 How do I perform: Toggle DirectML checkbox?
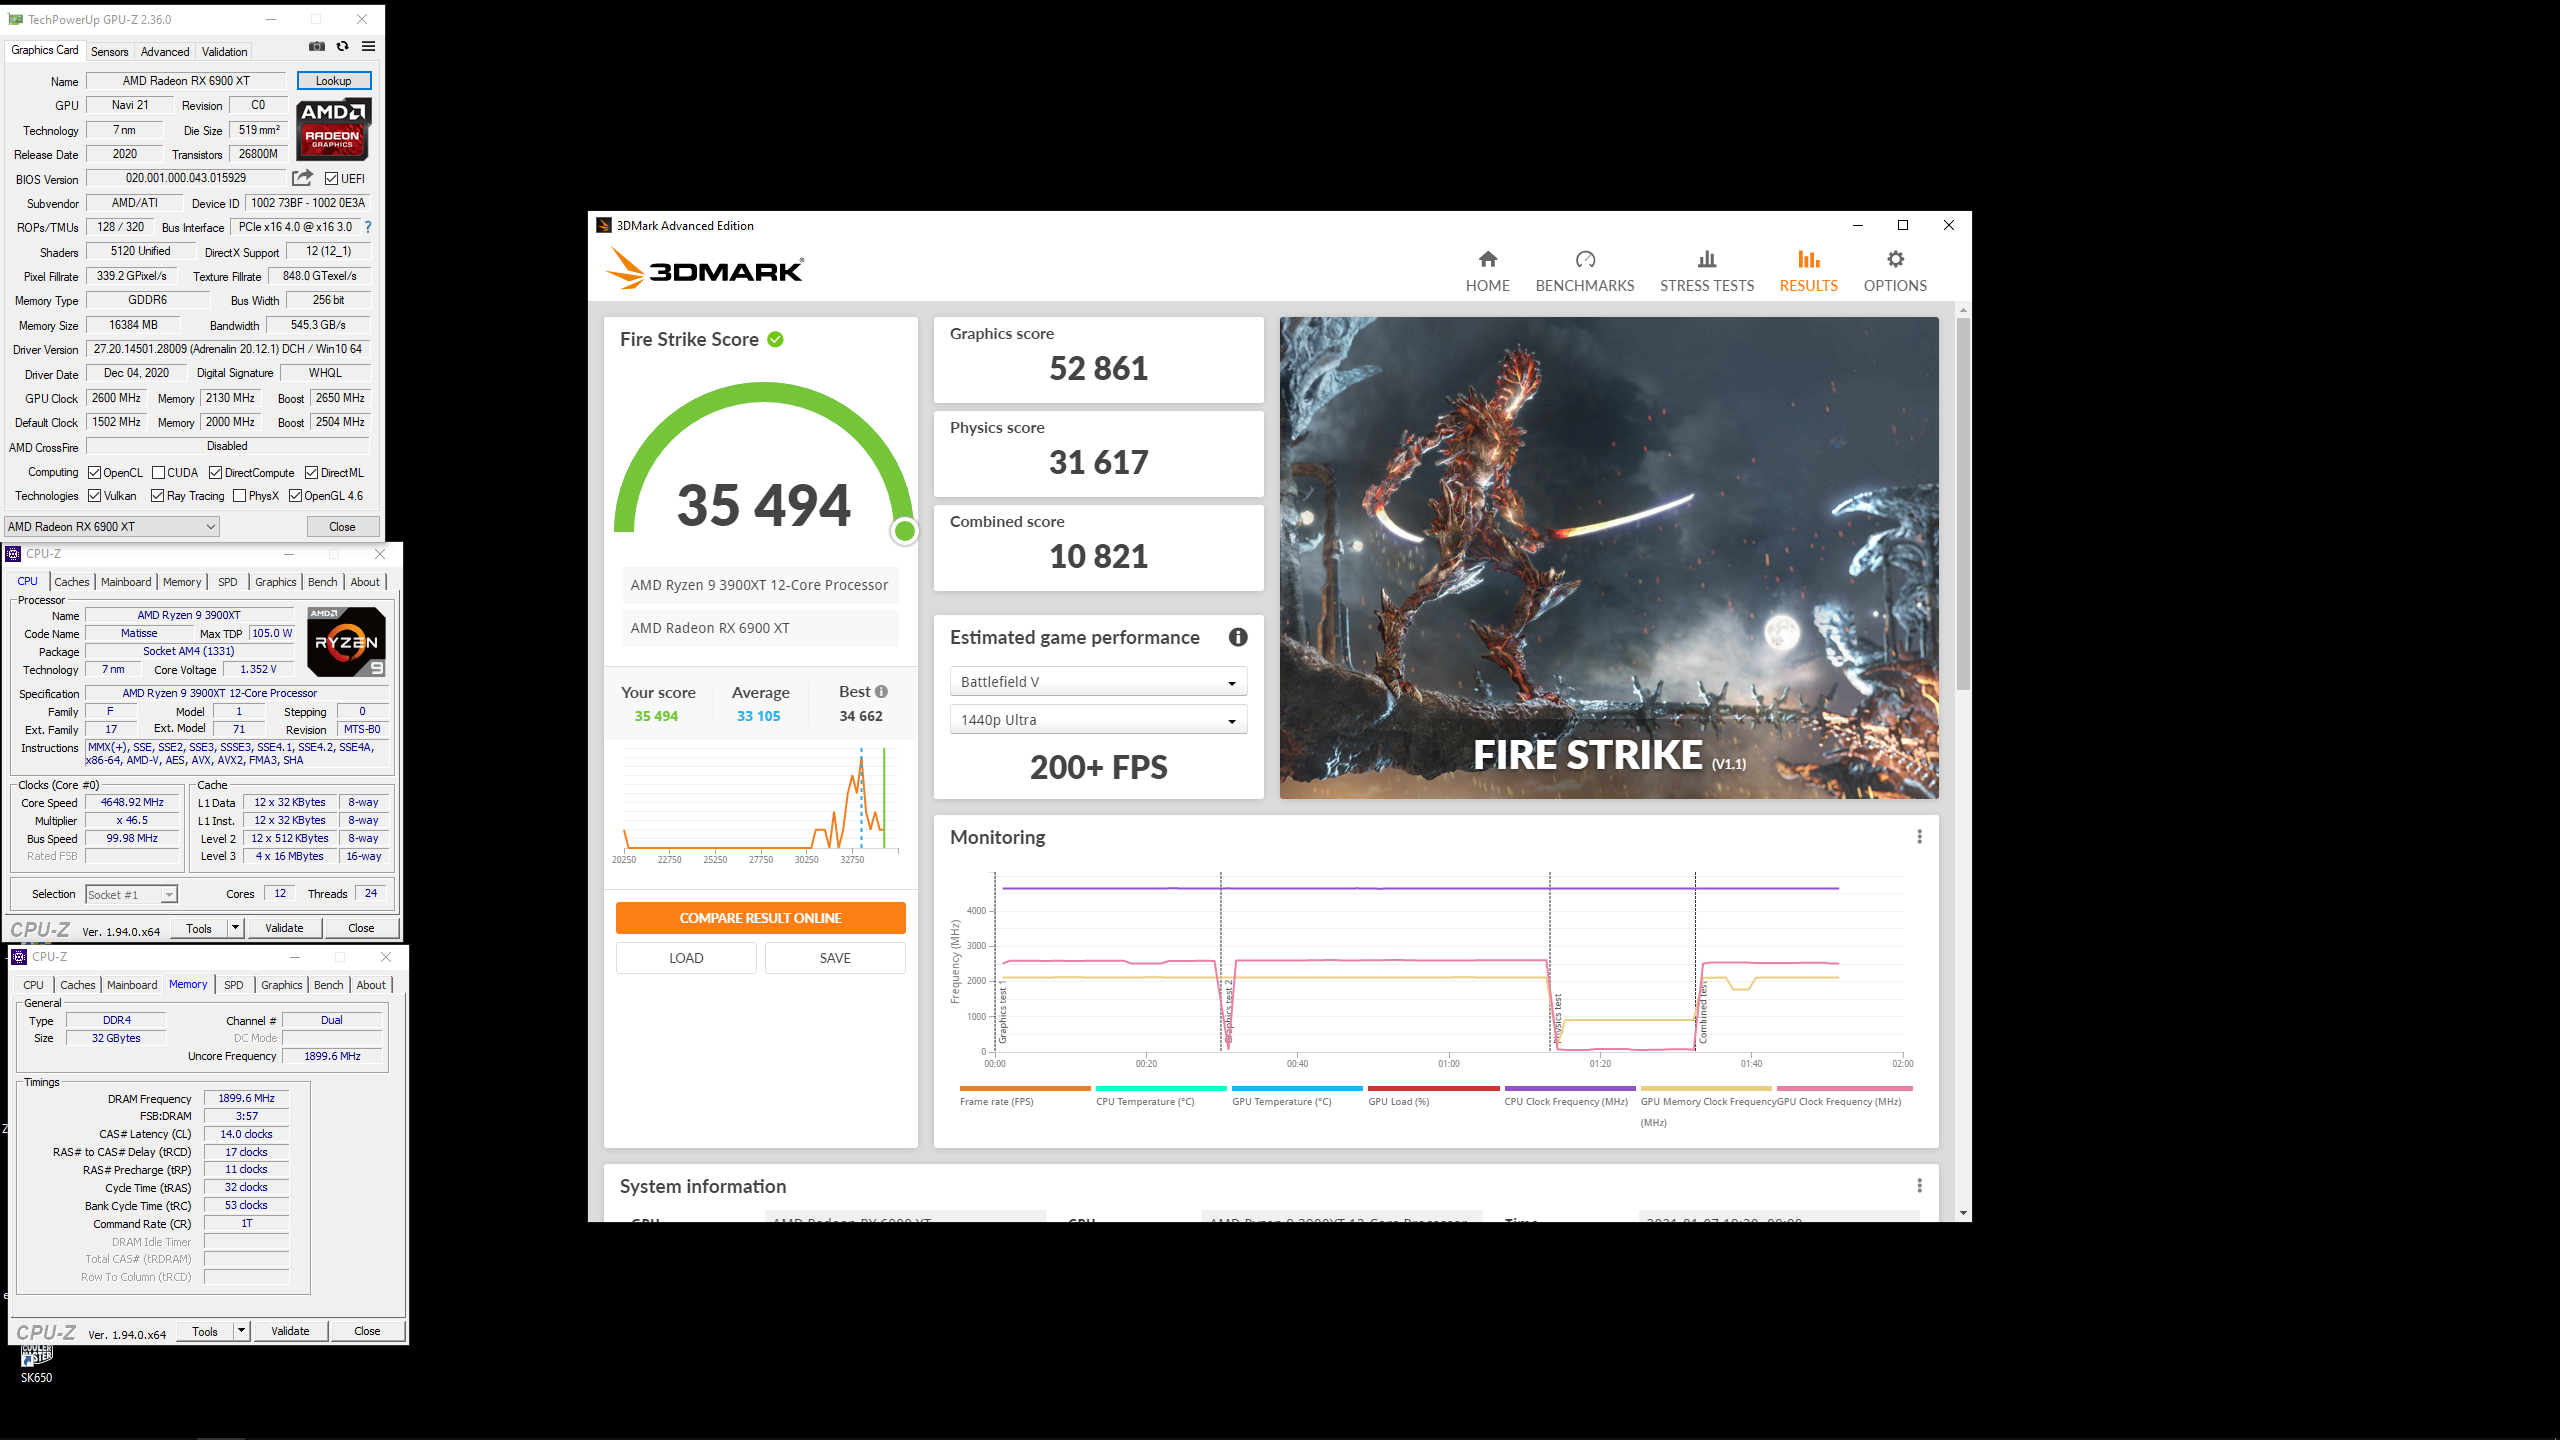[x=311, y=473]
